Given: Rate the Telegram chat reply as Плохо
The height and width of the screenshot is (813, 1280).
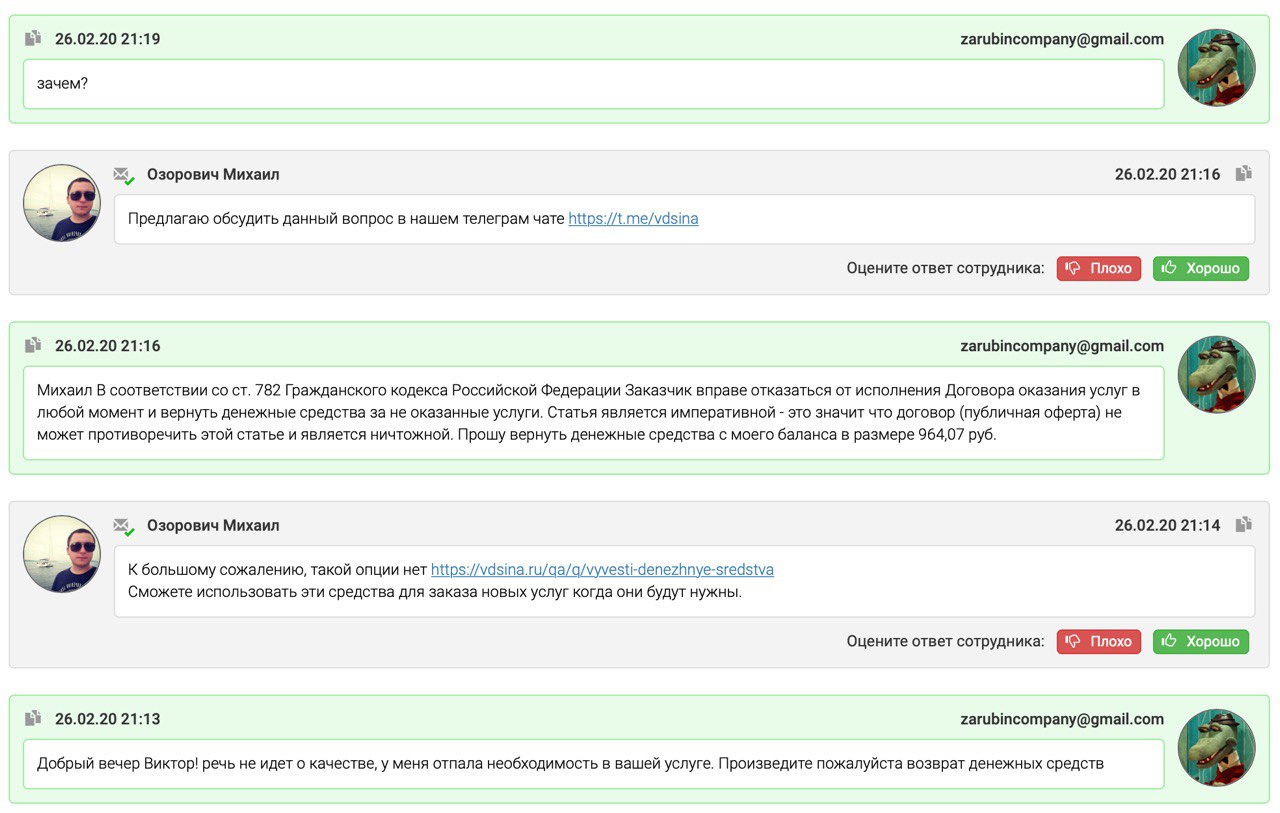Looking at the screenshot, I should (1099, 268).
